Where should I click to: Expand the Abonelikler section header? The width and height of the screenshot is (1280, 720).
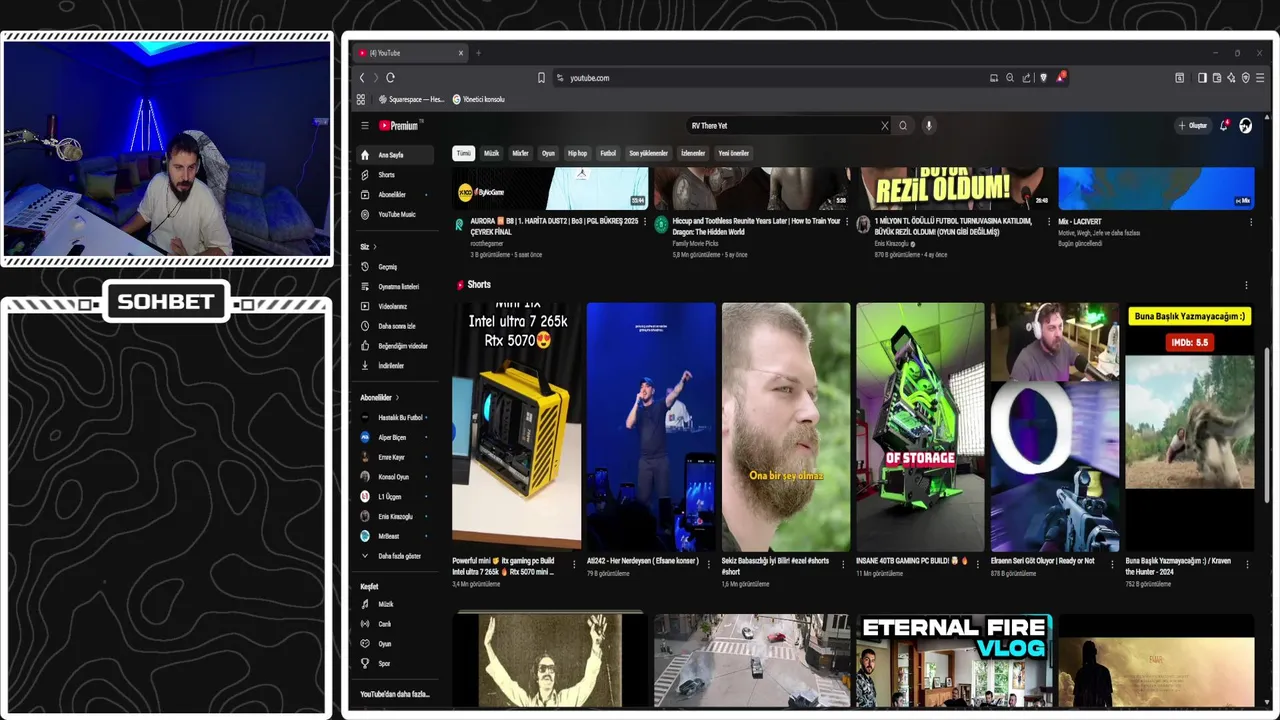379,397
